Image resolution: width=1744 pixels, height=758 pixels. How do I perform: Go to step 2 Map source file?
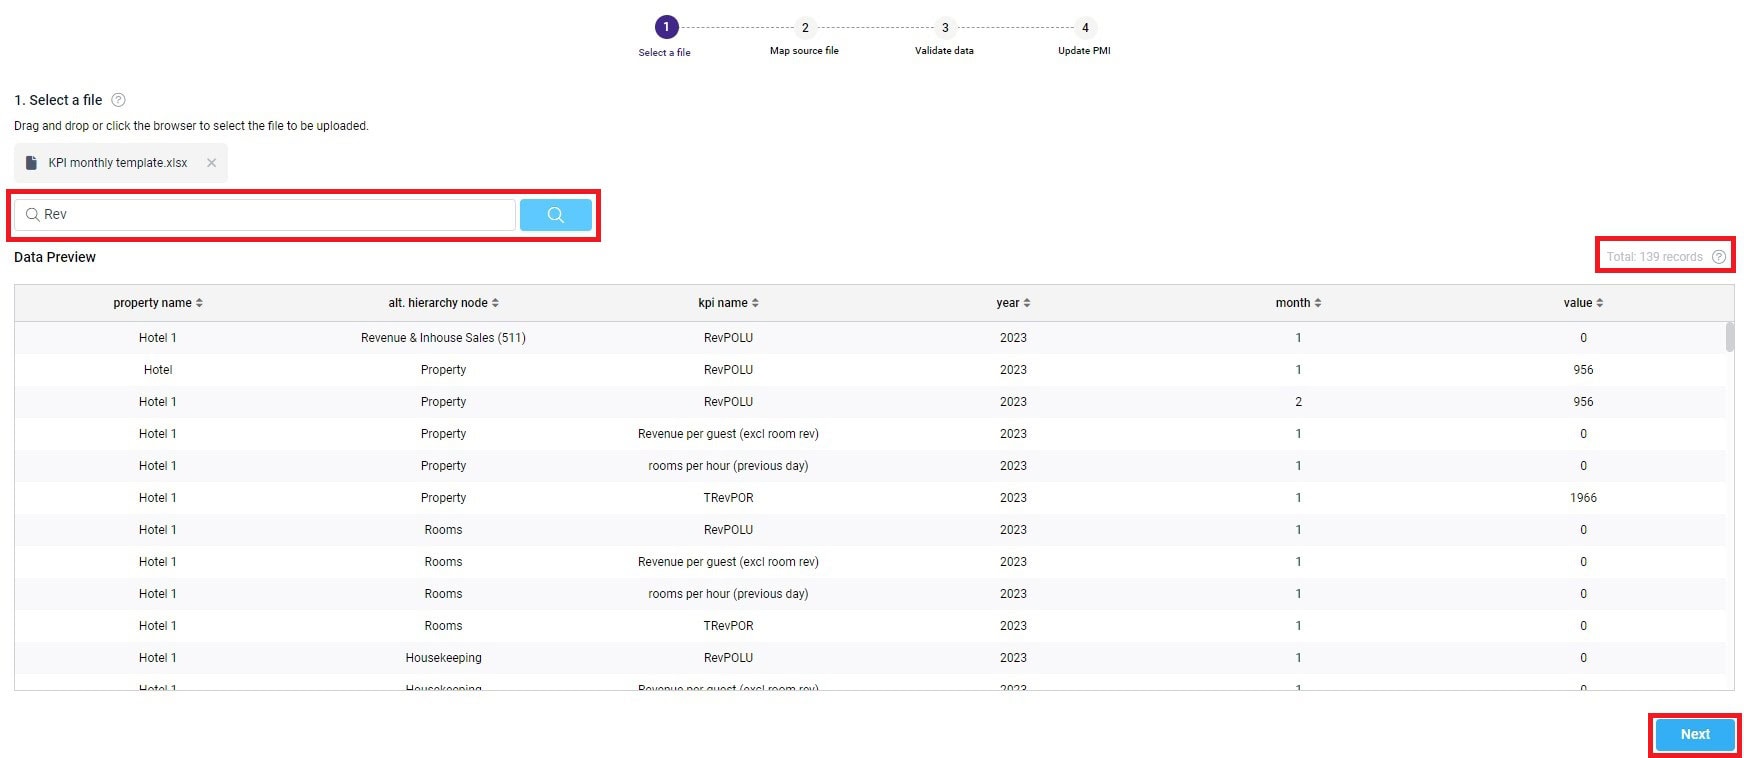click(x=805, y=28)
